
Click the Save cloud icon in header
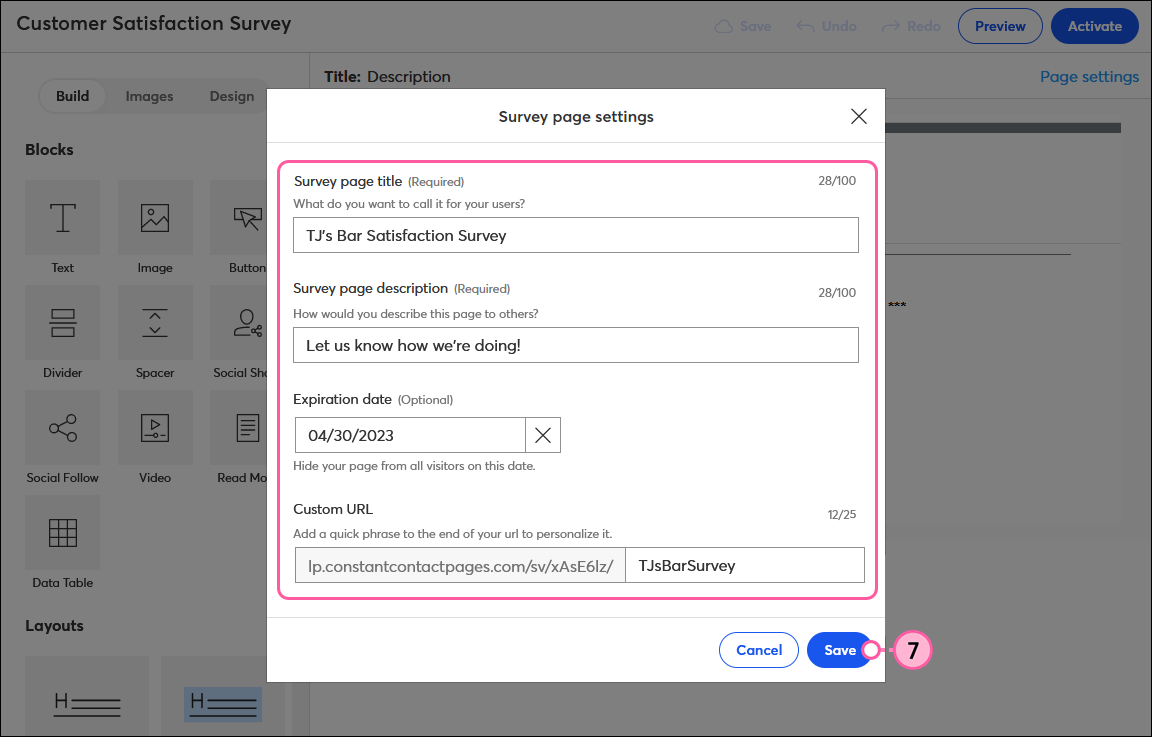click(724, 26)
